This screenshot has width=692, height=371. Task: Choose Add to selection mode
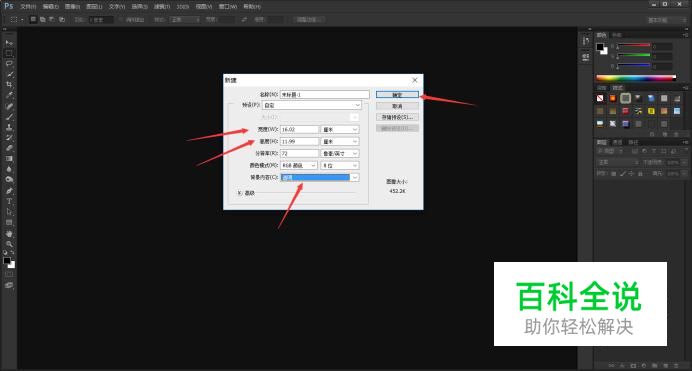pos(43,19)
